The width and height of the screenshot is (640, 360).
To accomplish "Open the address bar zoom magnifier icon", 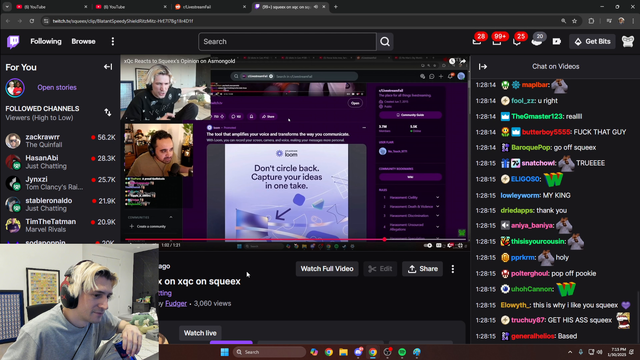I will tap(563, 21).
